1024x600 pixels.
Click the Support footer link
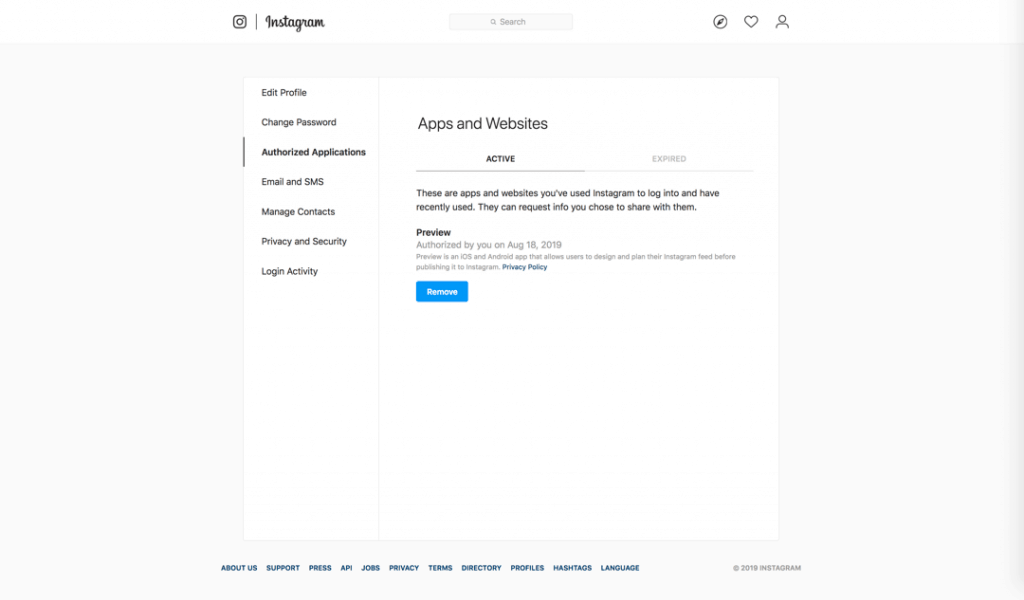(283, 568)
